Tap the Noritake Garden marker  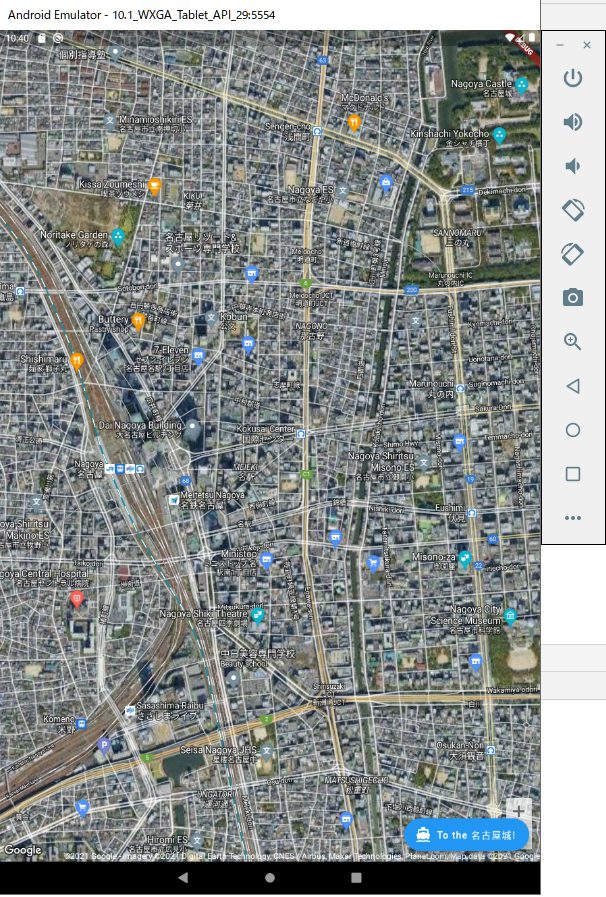pos(118,236)
